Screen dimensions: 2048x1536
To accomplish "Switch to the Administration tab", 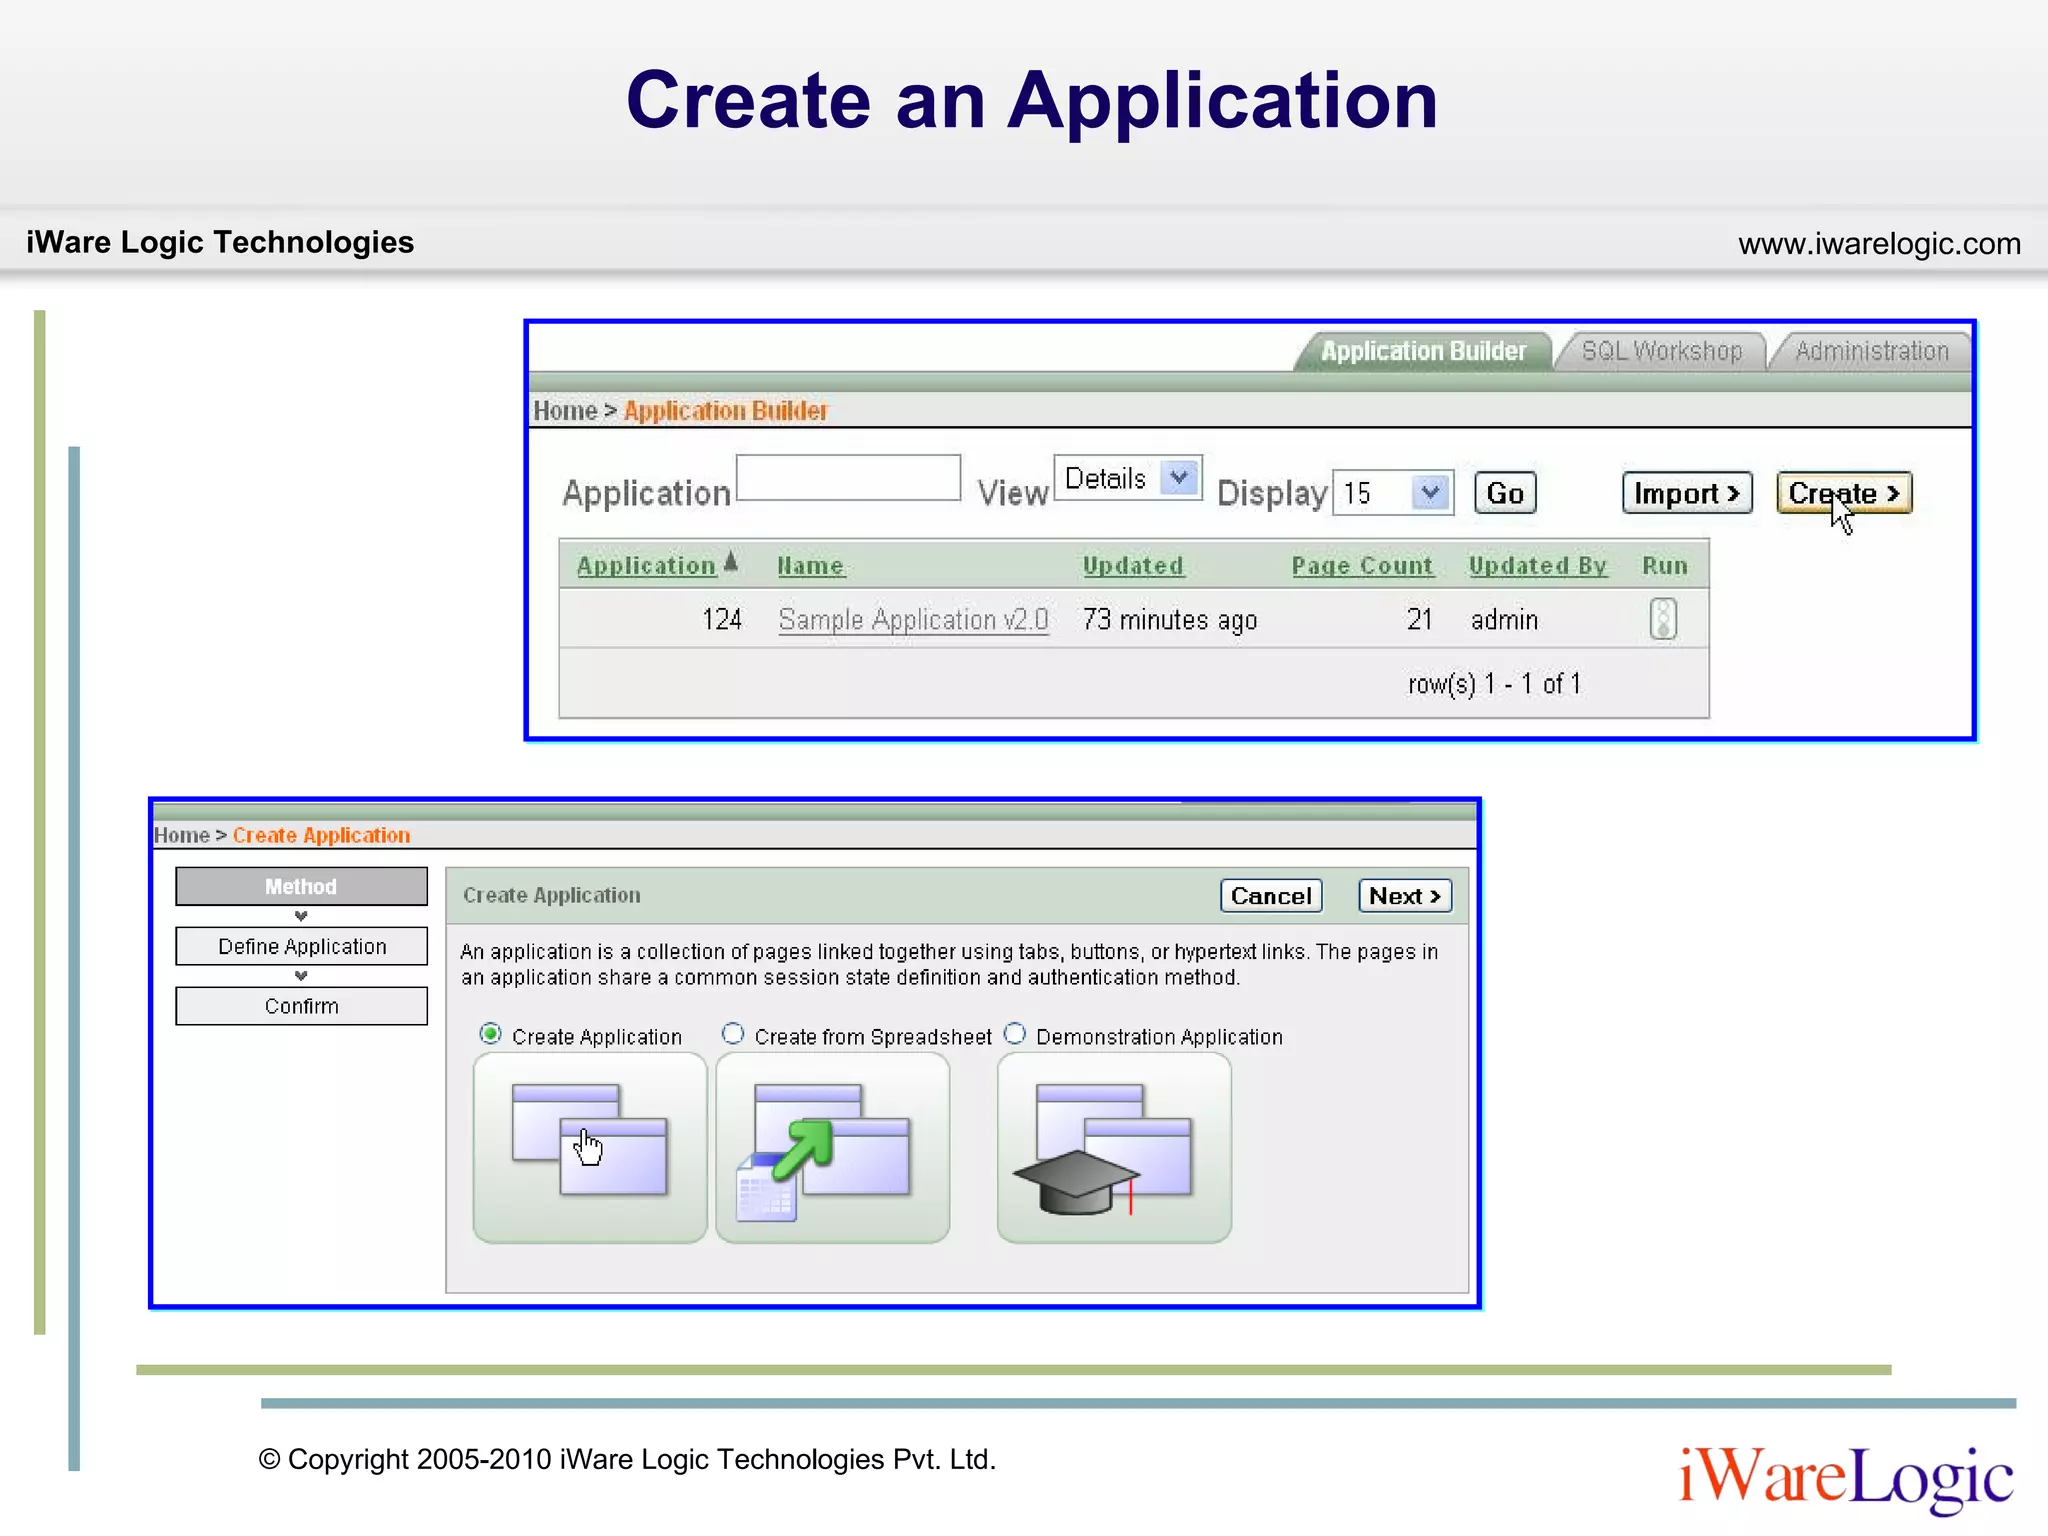I will point(1871,352).
